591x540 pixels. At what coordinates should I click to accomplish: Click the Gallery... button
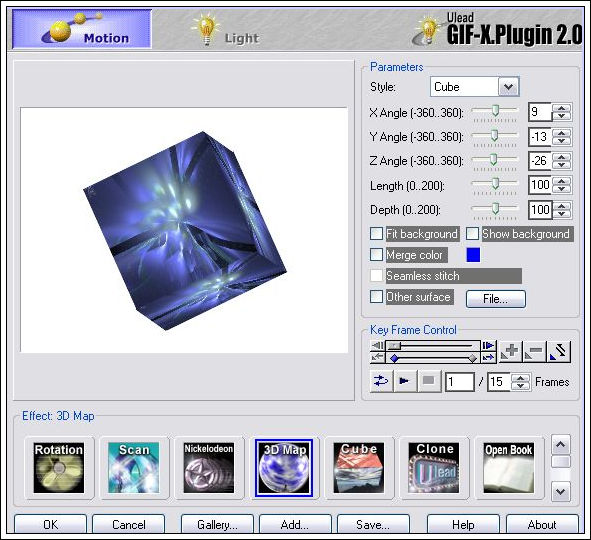click(x=217, y=524)
